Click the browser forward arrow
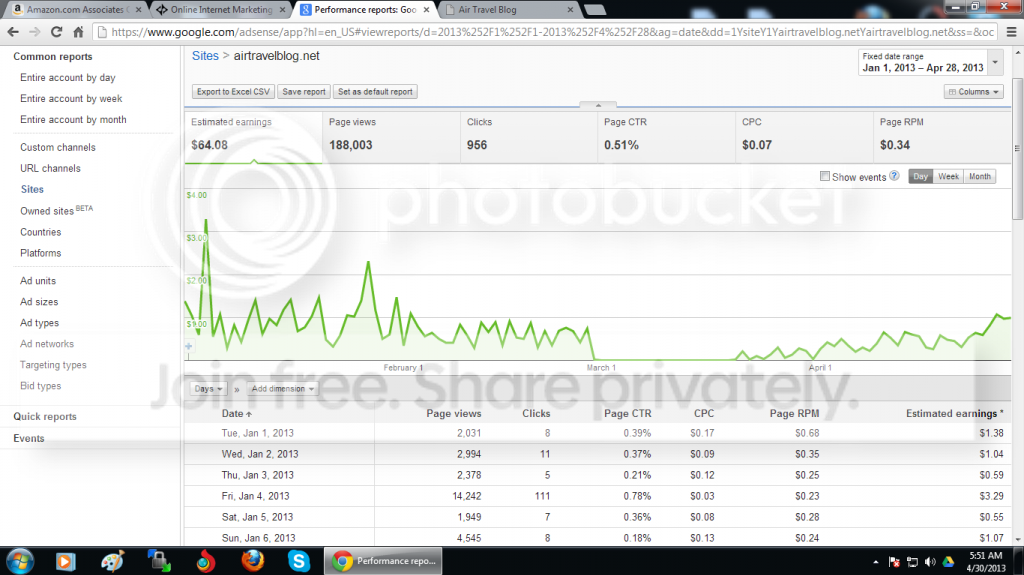The height and width of the screenshot is (575, 1024). coord(35,31)
